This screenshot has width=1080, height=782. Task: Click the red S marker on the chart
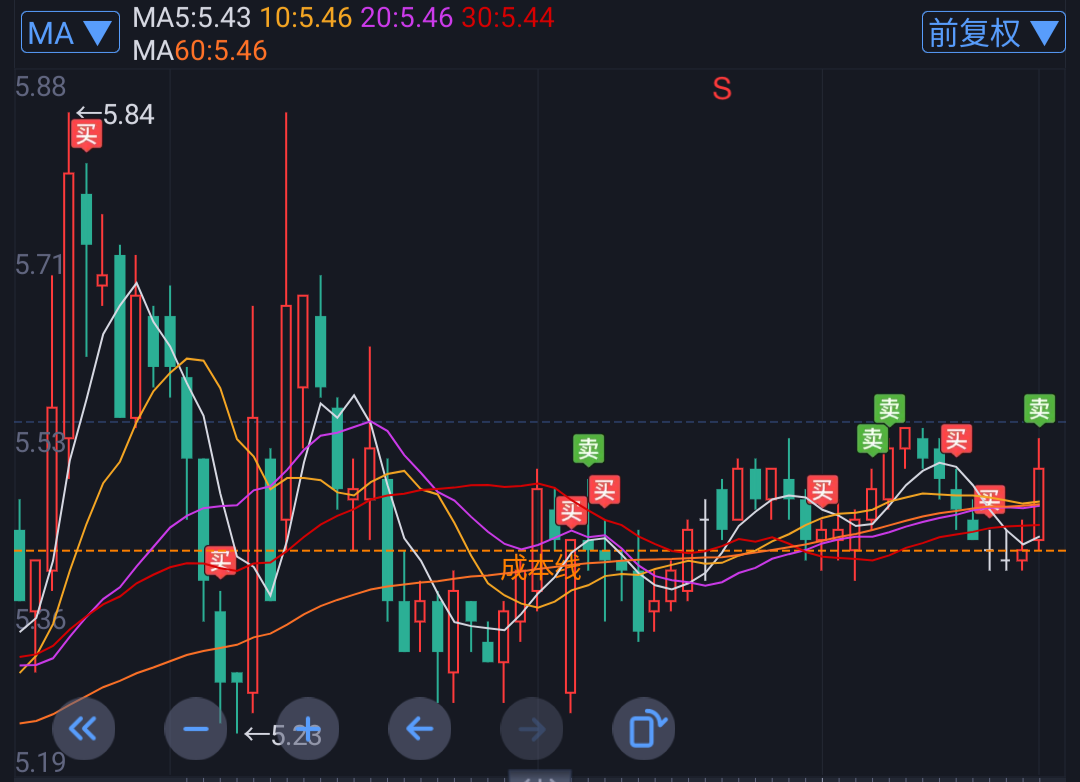tap(721, 89)
